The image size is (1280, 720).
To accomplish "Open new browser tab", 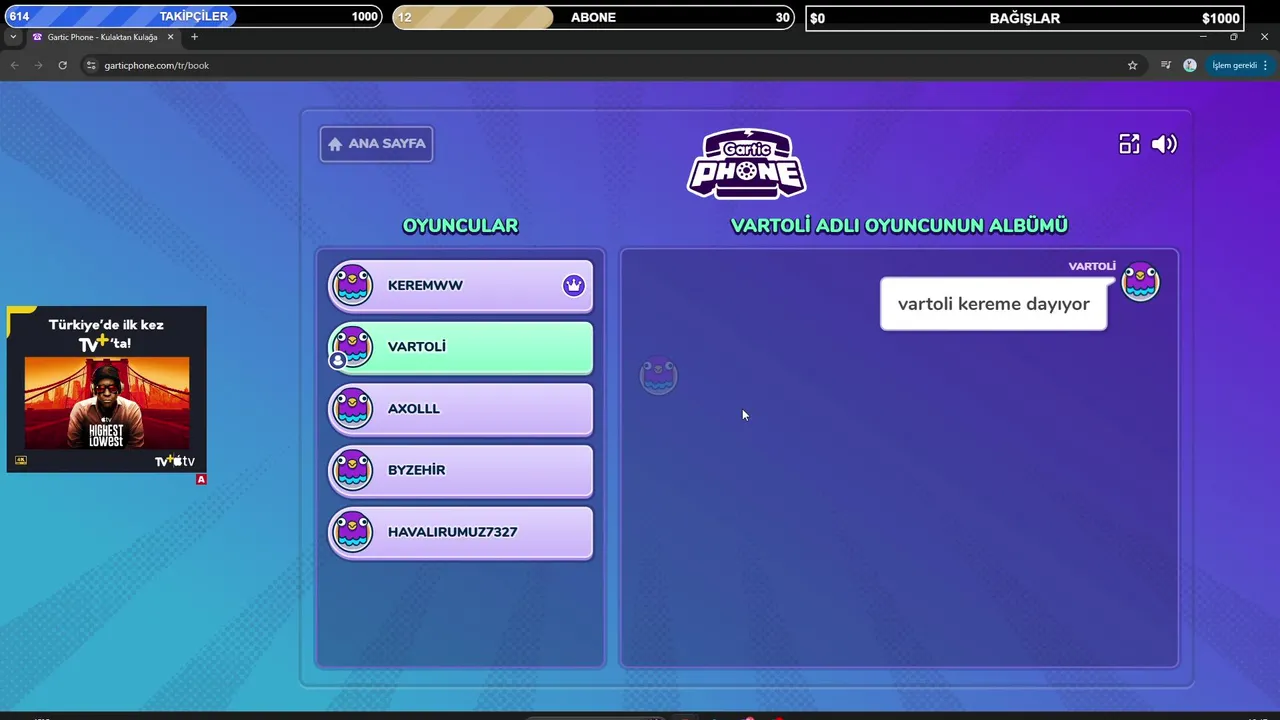I will 194,37.
